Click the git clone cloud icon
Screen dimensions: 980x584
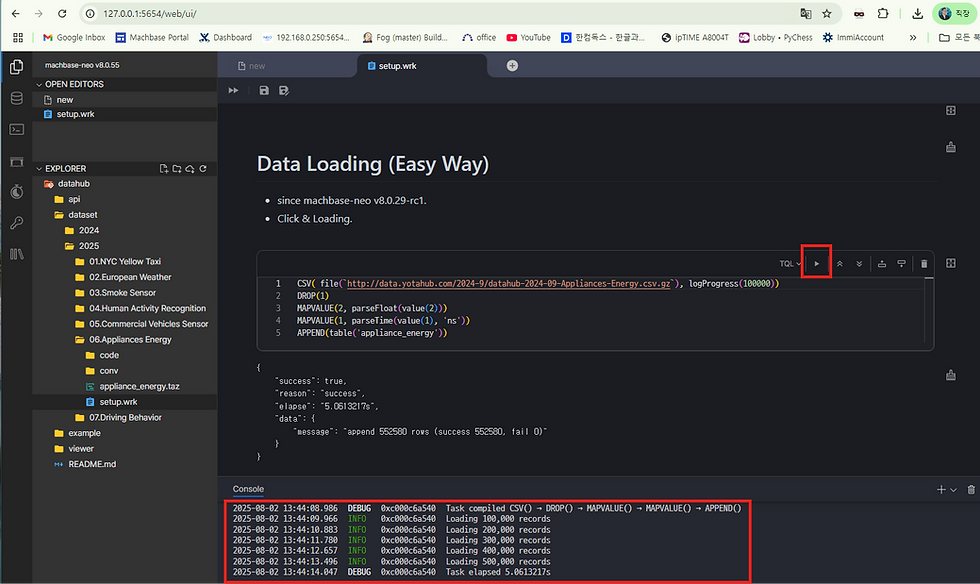click(x=190, y=169)
